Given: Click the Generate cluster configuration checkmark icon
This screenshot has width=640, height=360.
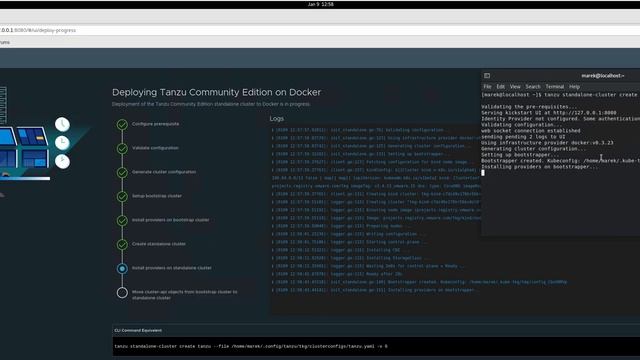Looking at the screenshot, I should 122,173.
